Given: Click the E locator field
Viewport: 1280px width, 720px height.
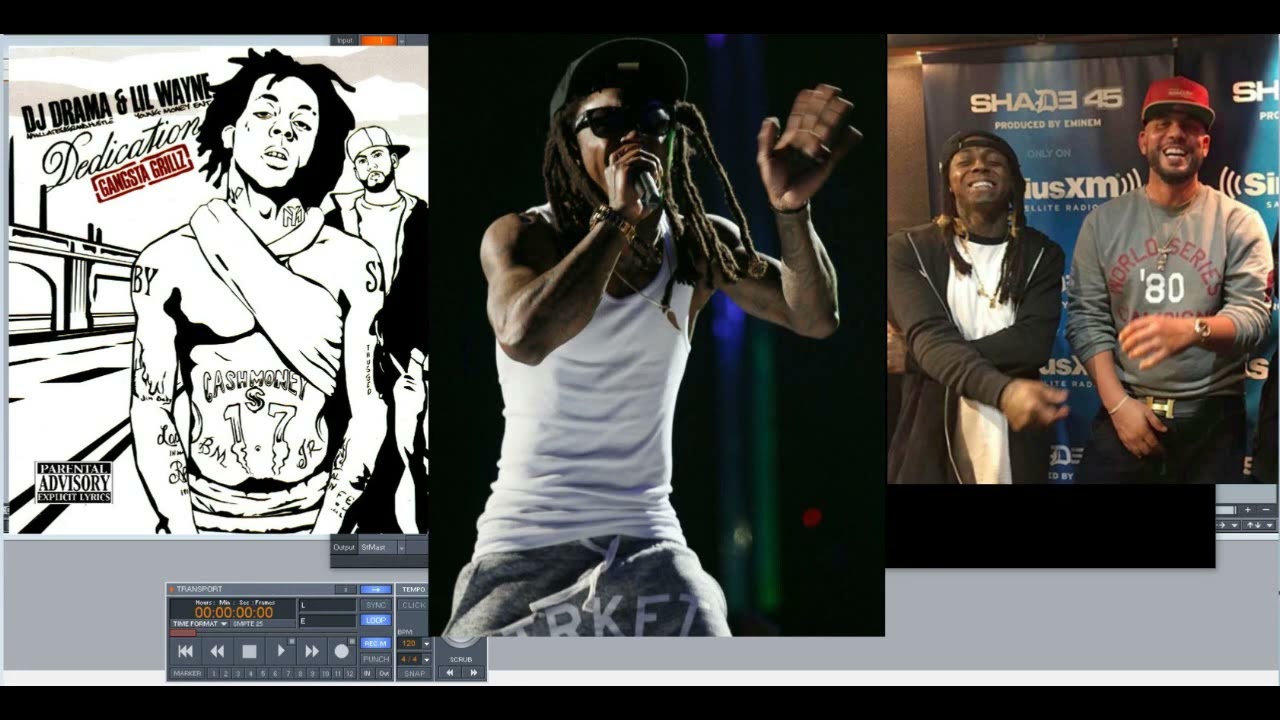Looking at the screenshot, I should [x=328, y=621].
